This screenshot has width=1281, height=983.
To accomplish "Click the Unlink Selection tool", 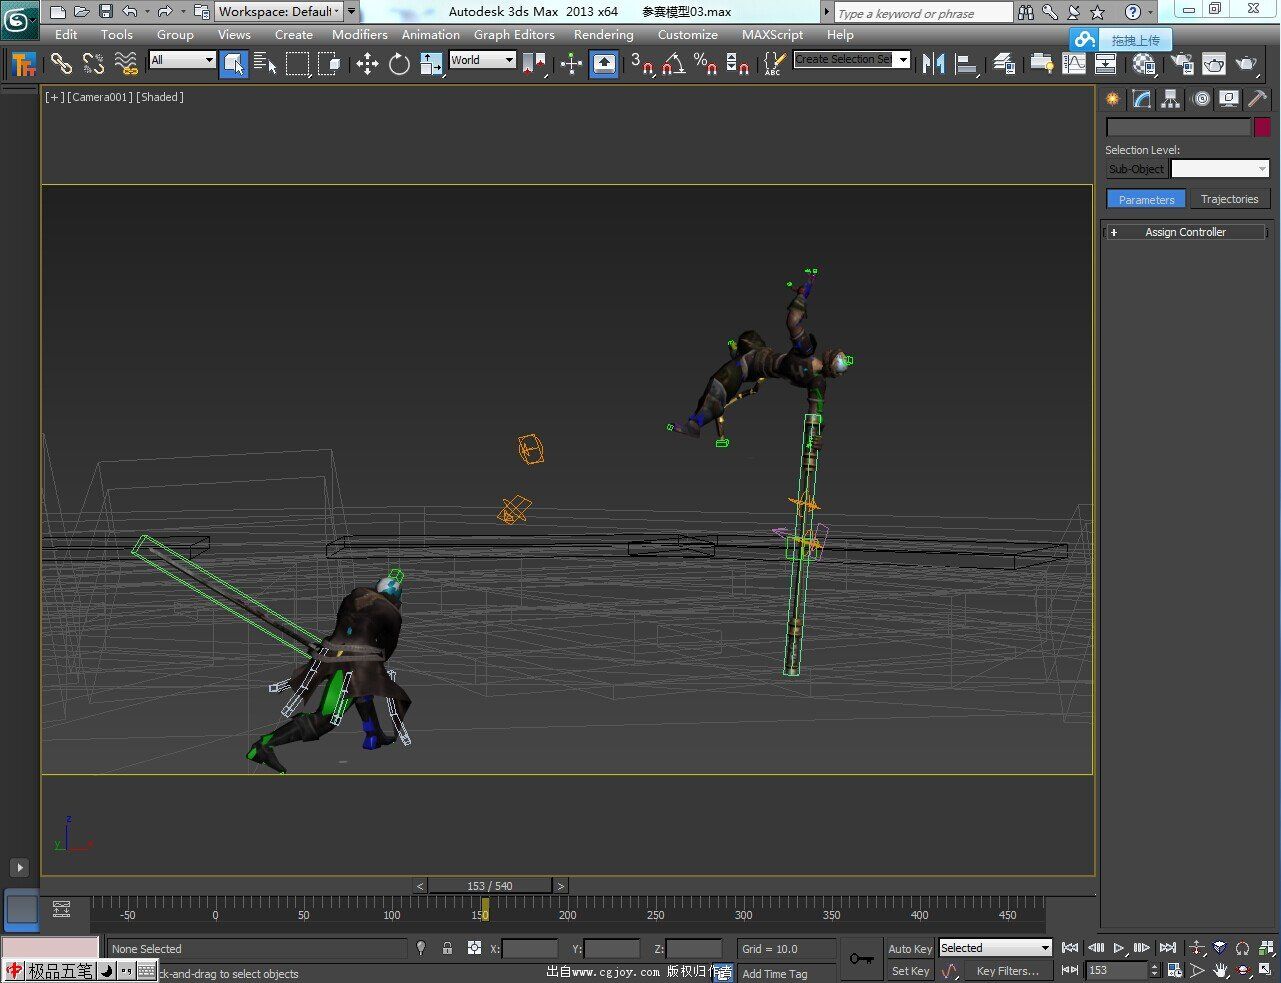I will click(93, 64).
